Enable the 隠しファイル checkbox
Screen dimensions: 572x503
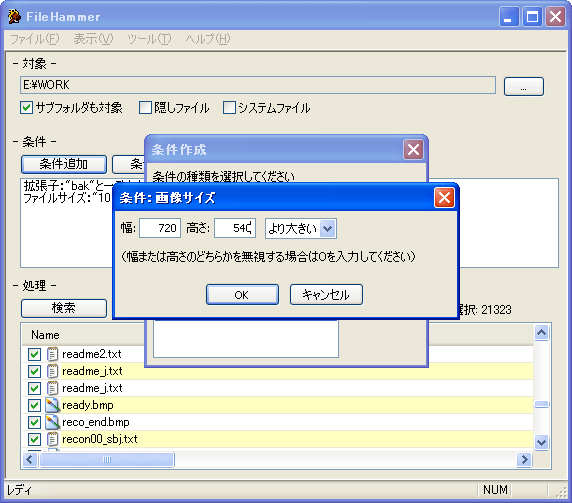pos(145,108)
